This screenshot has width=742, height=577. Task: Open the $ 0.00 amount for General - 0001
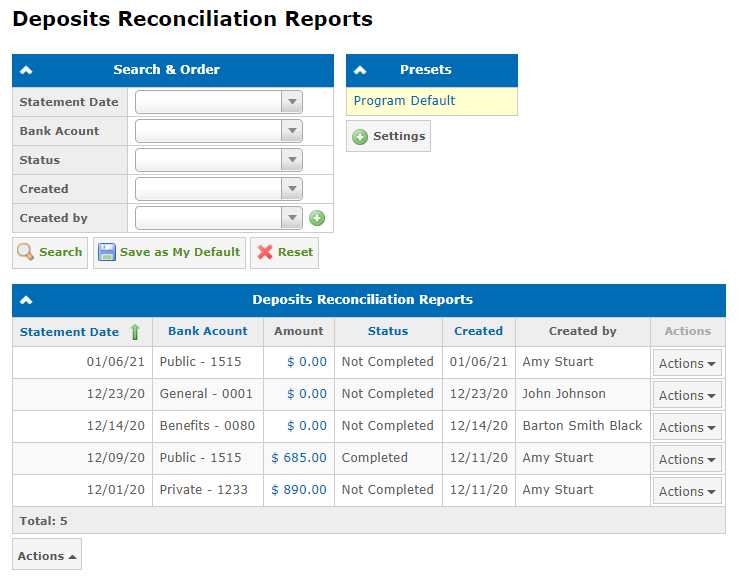pyautogui.click(x=307, y=394)
